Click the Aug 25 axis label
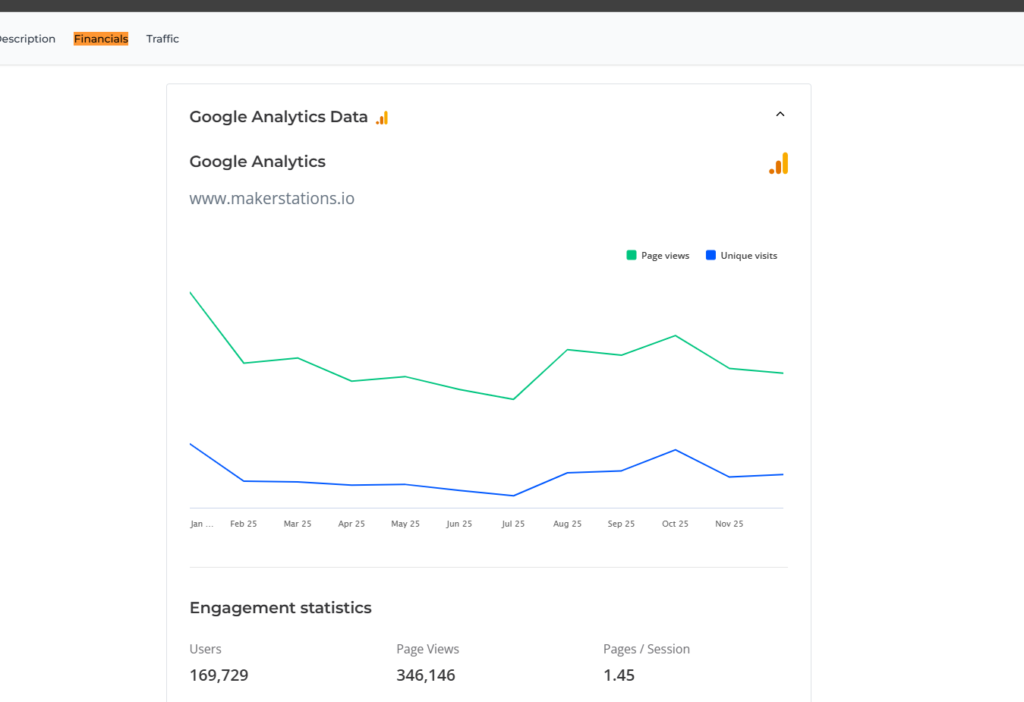The height and width of the screenshot is (702, 1024). (x=567, y=524)
